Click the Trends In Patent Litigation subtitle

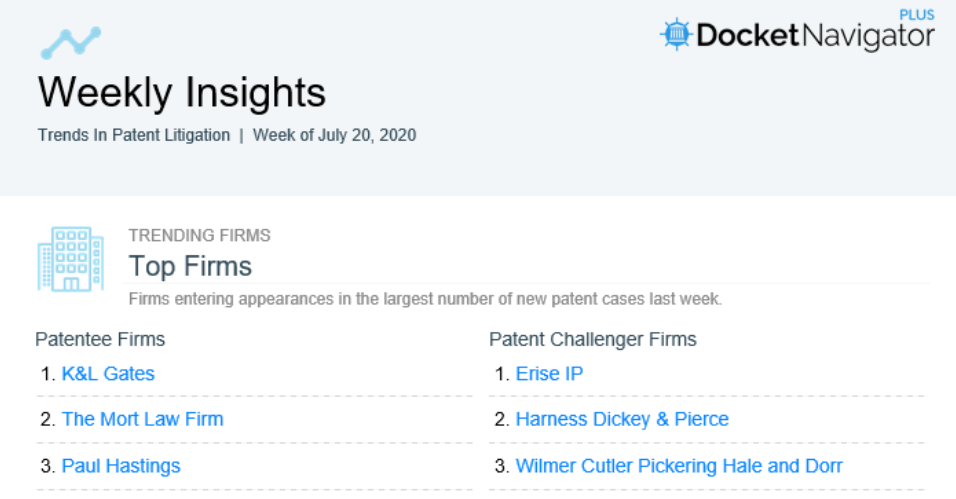tap(134, 135)
